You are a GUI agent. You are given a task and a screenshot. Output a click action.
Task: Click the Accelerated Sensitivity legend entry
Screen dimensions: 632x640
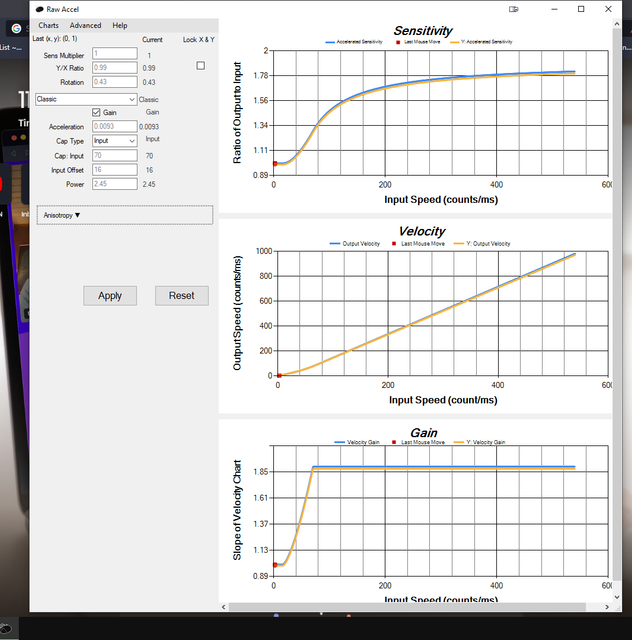354,42
